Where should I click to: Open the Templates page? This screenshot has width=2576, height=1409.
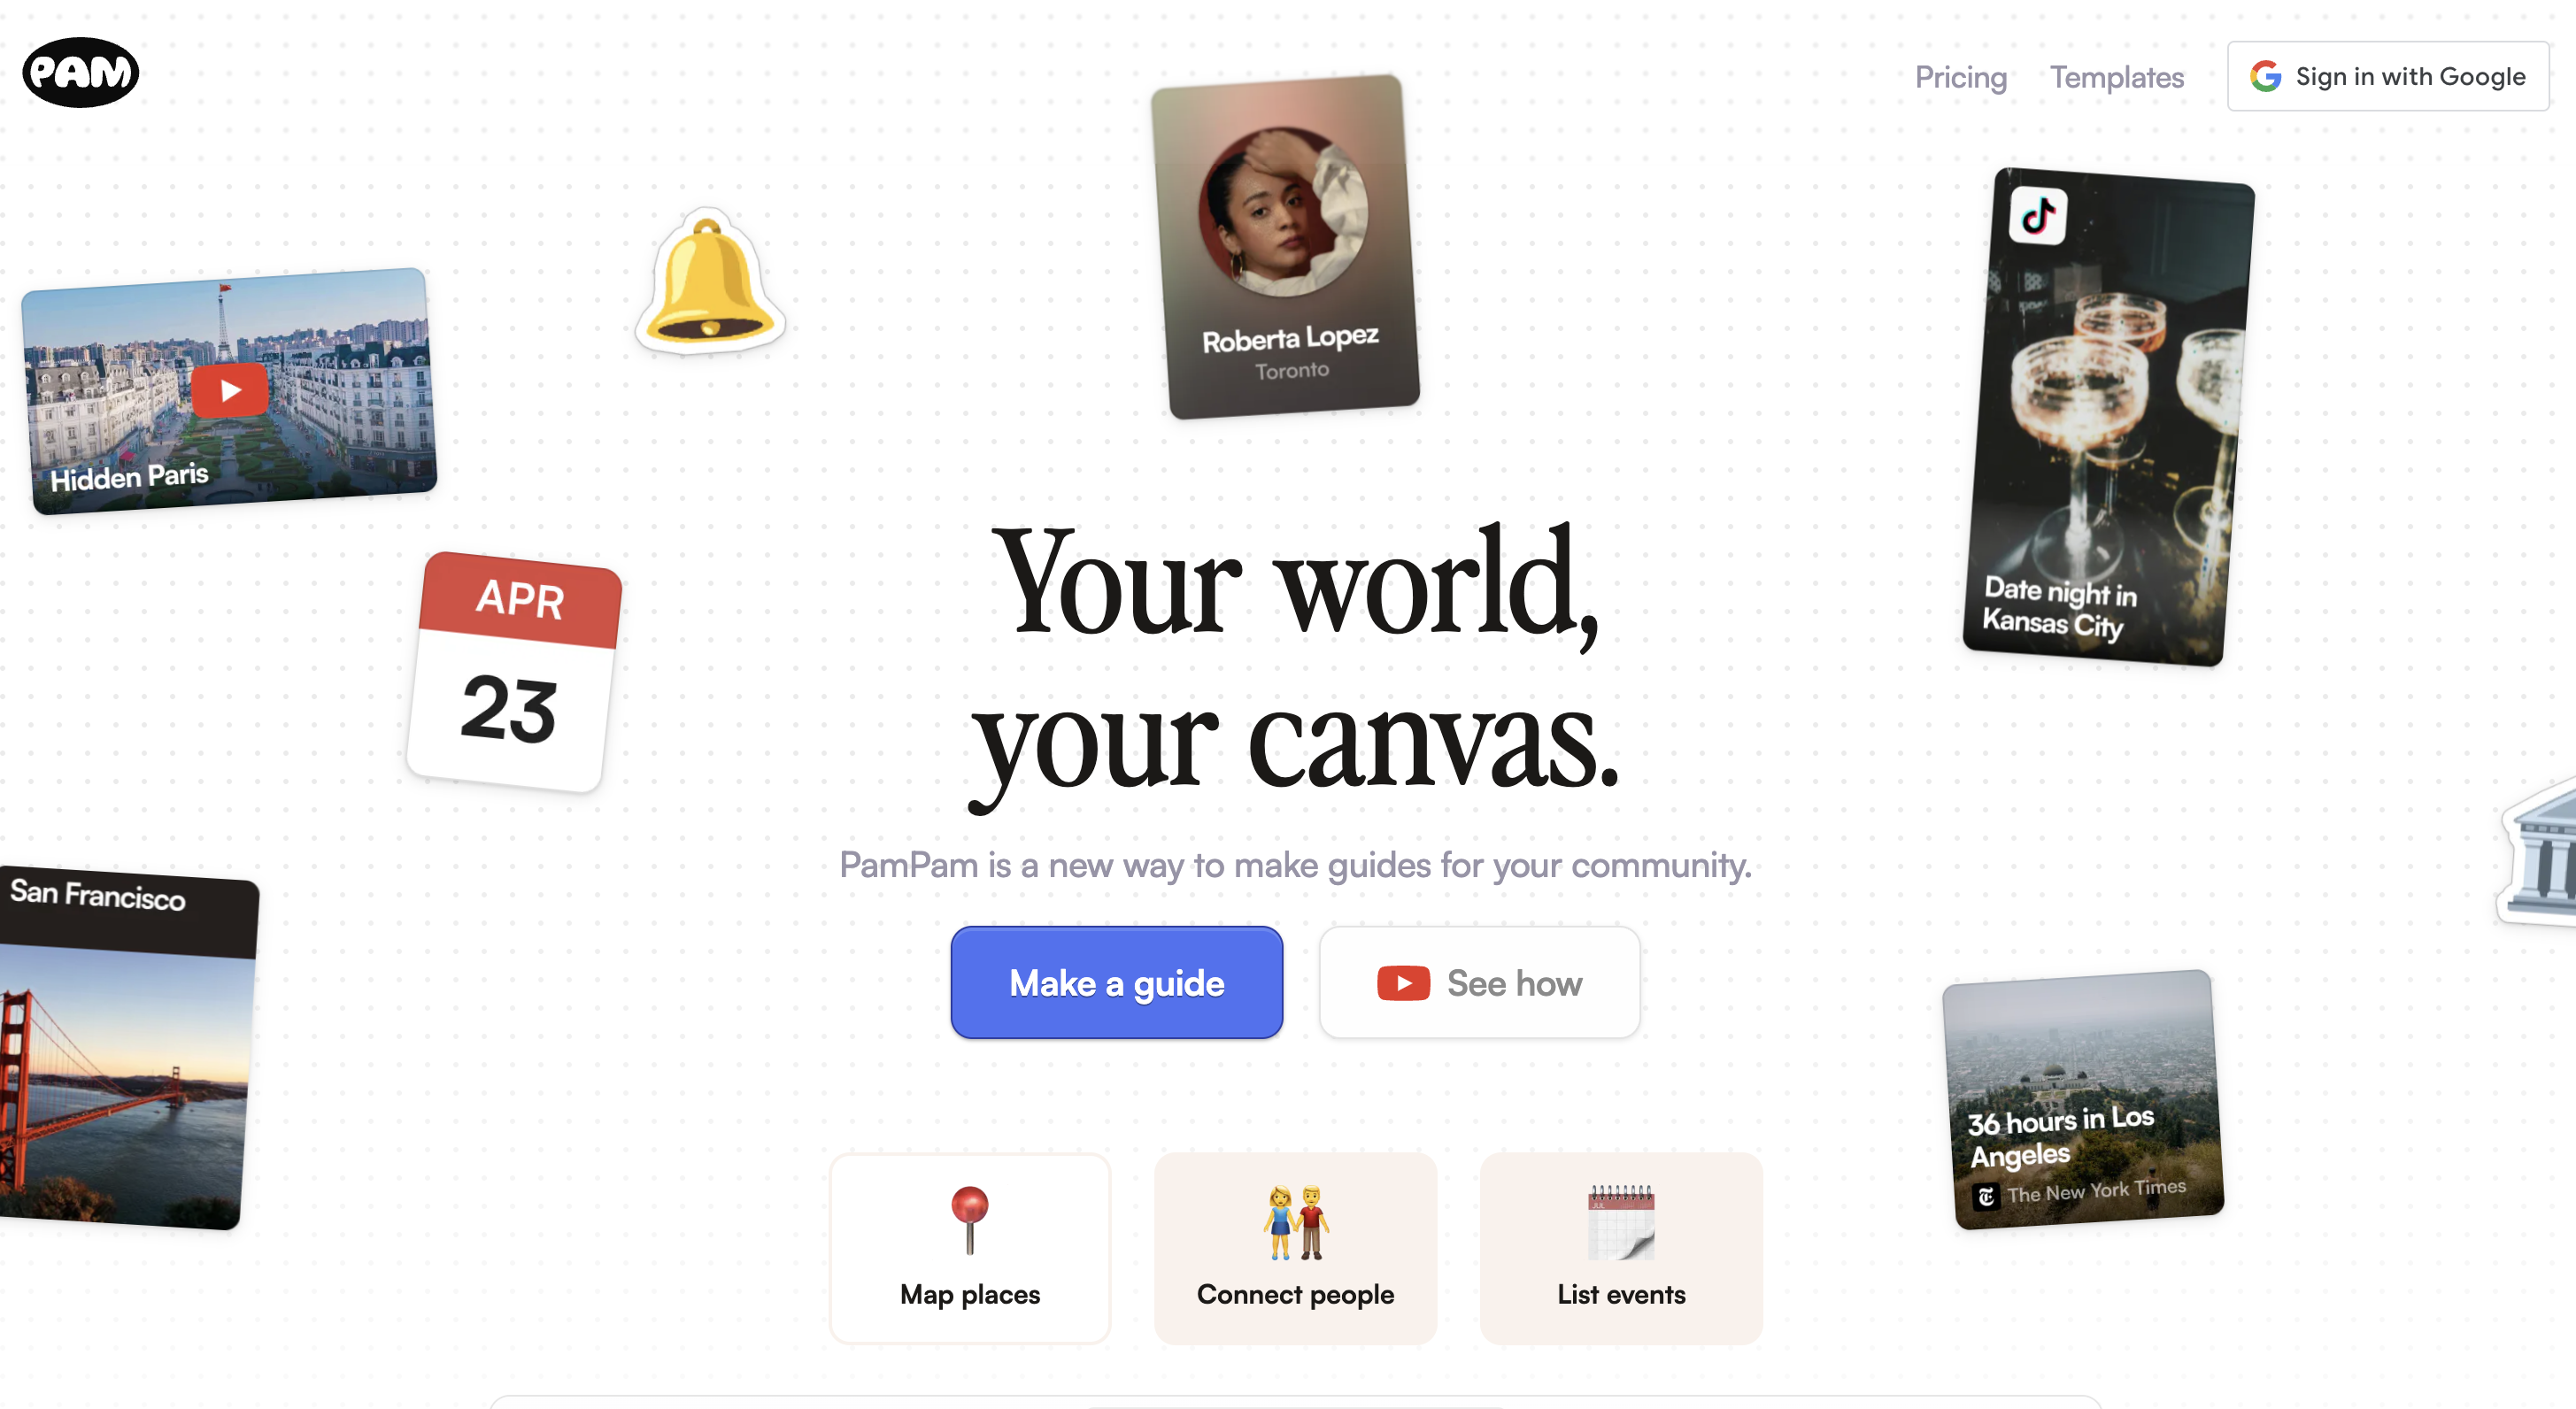pyautogui.click(x=2116, y=77)
